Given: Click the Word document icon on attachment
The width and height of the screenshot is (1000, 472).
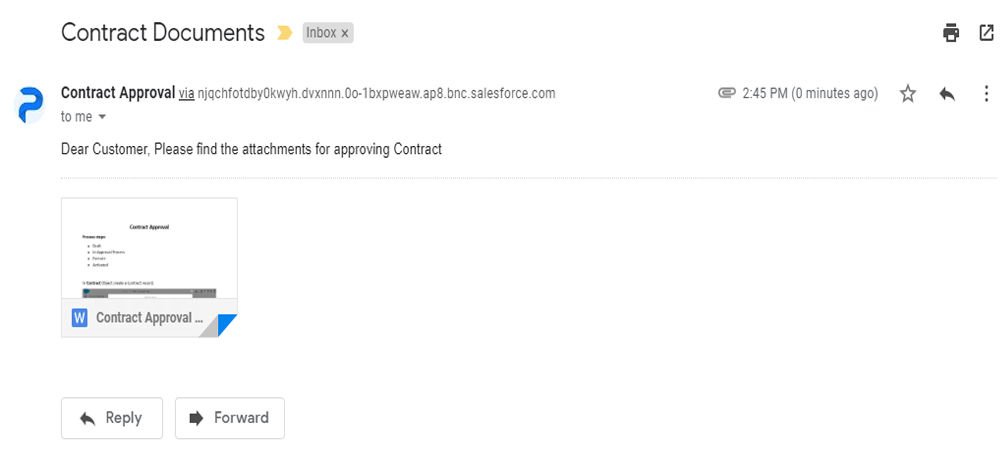Looking at the screenshot, I should point(79,318).
